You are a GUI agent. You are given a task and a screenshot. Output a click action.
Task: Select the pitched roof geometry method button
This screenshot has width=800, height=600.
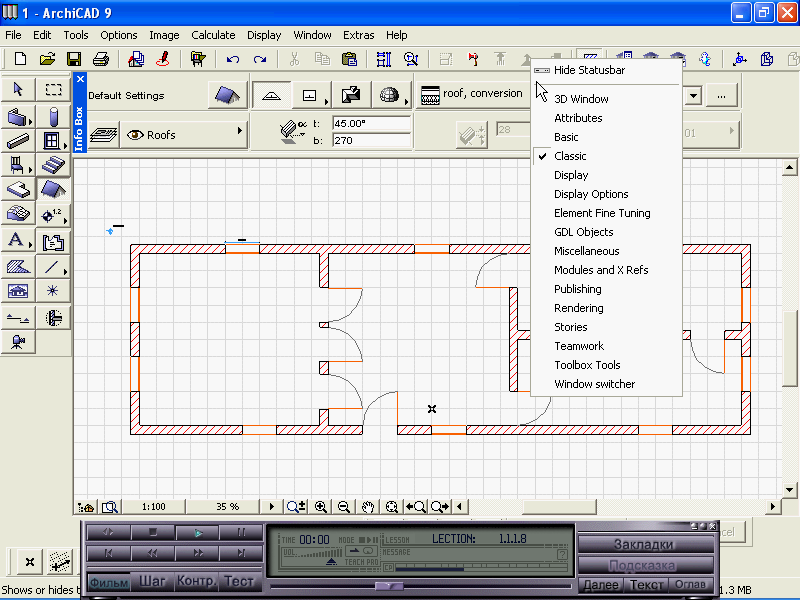click(x=271, y=95)
